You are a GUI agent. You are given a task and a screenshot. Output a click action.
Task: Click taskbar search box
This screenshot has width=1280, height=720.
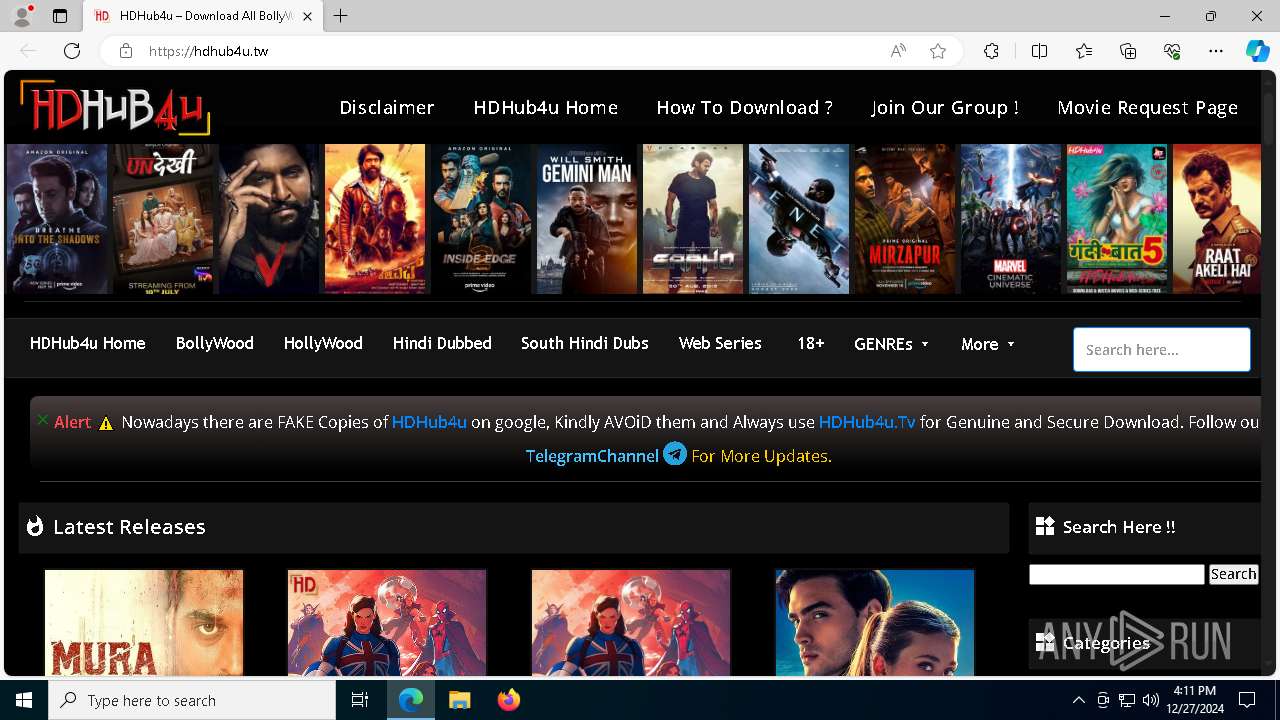click(x=192, y=700)
